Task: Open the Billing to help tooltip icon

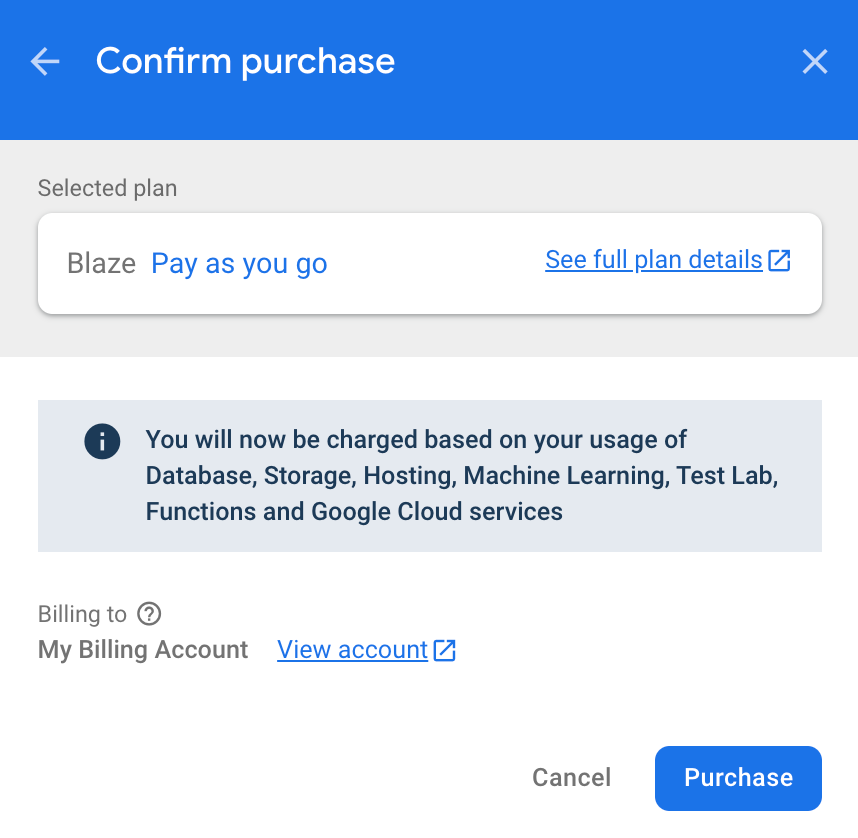Action: pos(148,614)
